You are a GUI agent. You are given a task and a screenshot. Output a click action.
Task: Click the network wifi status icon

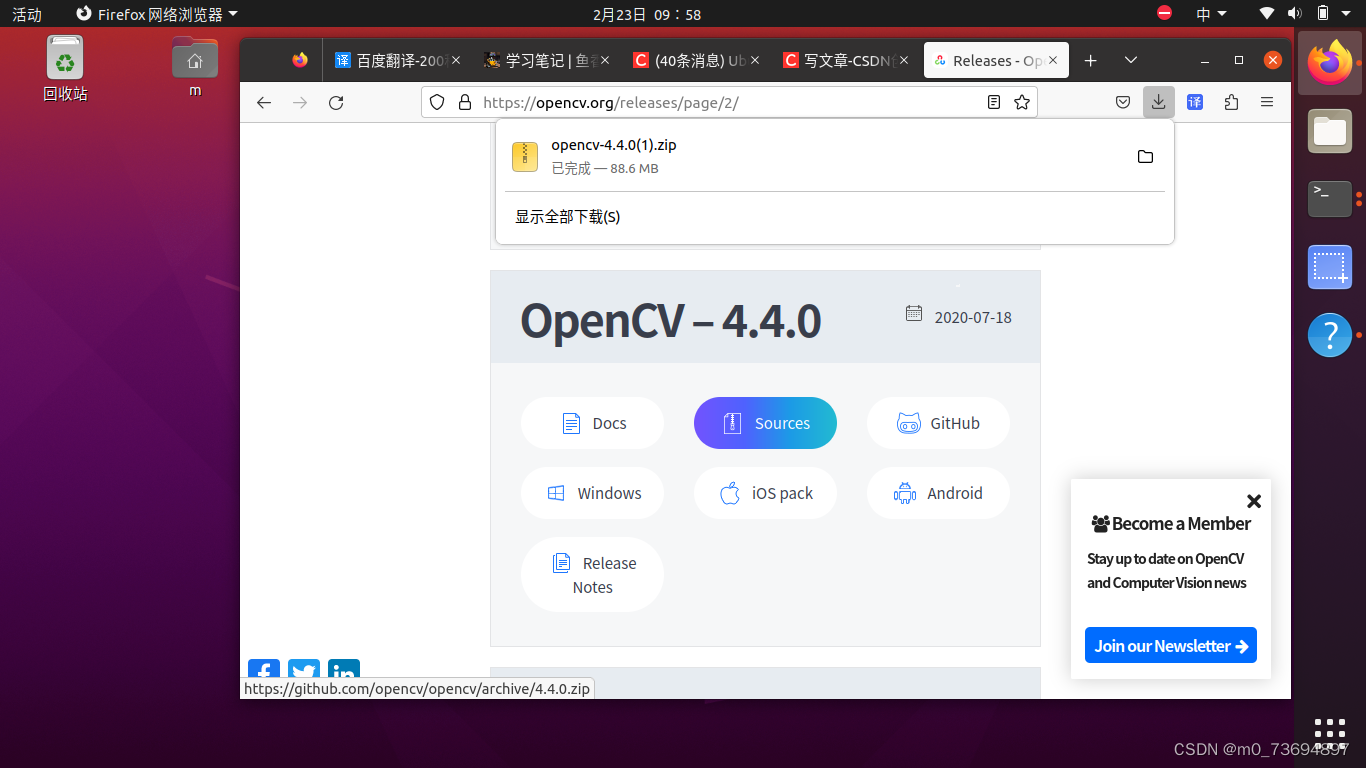click(1267, 14)
